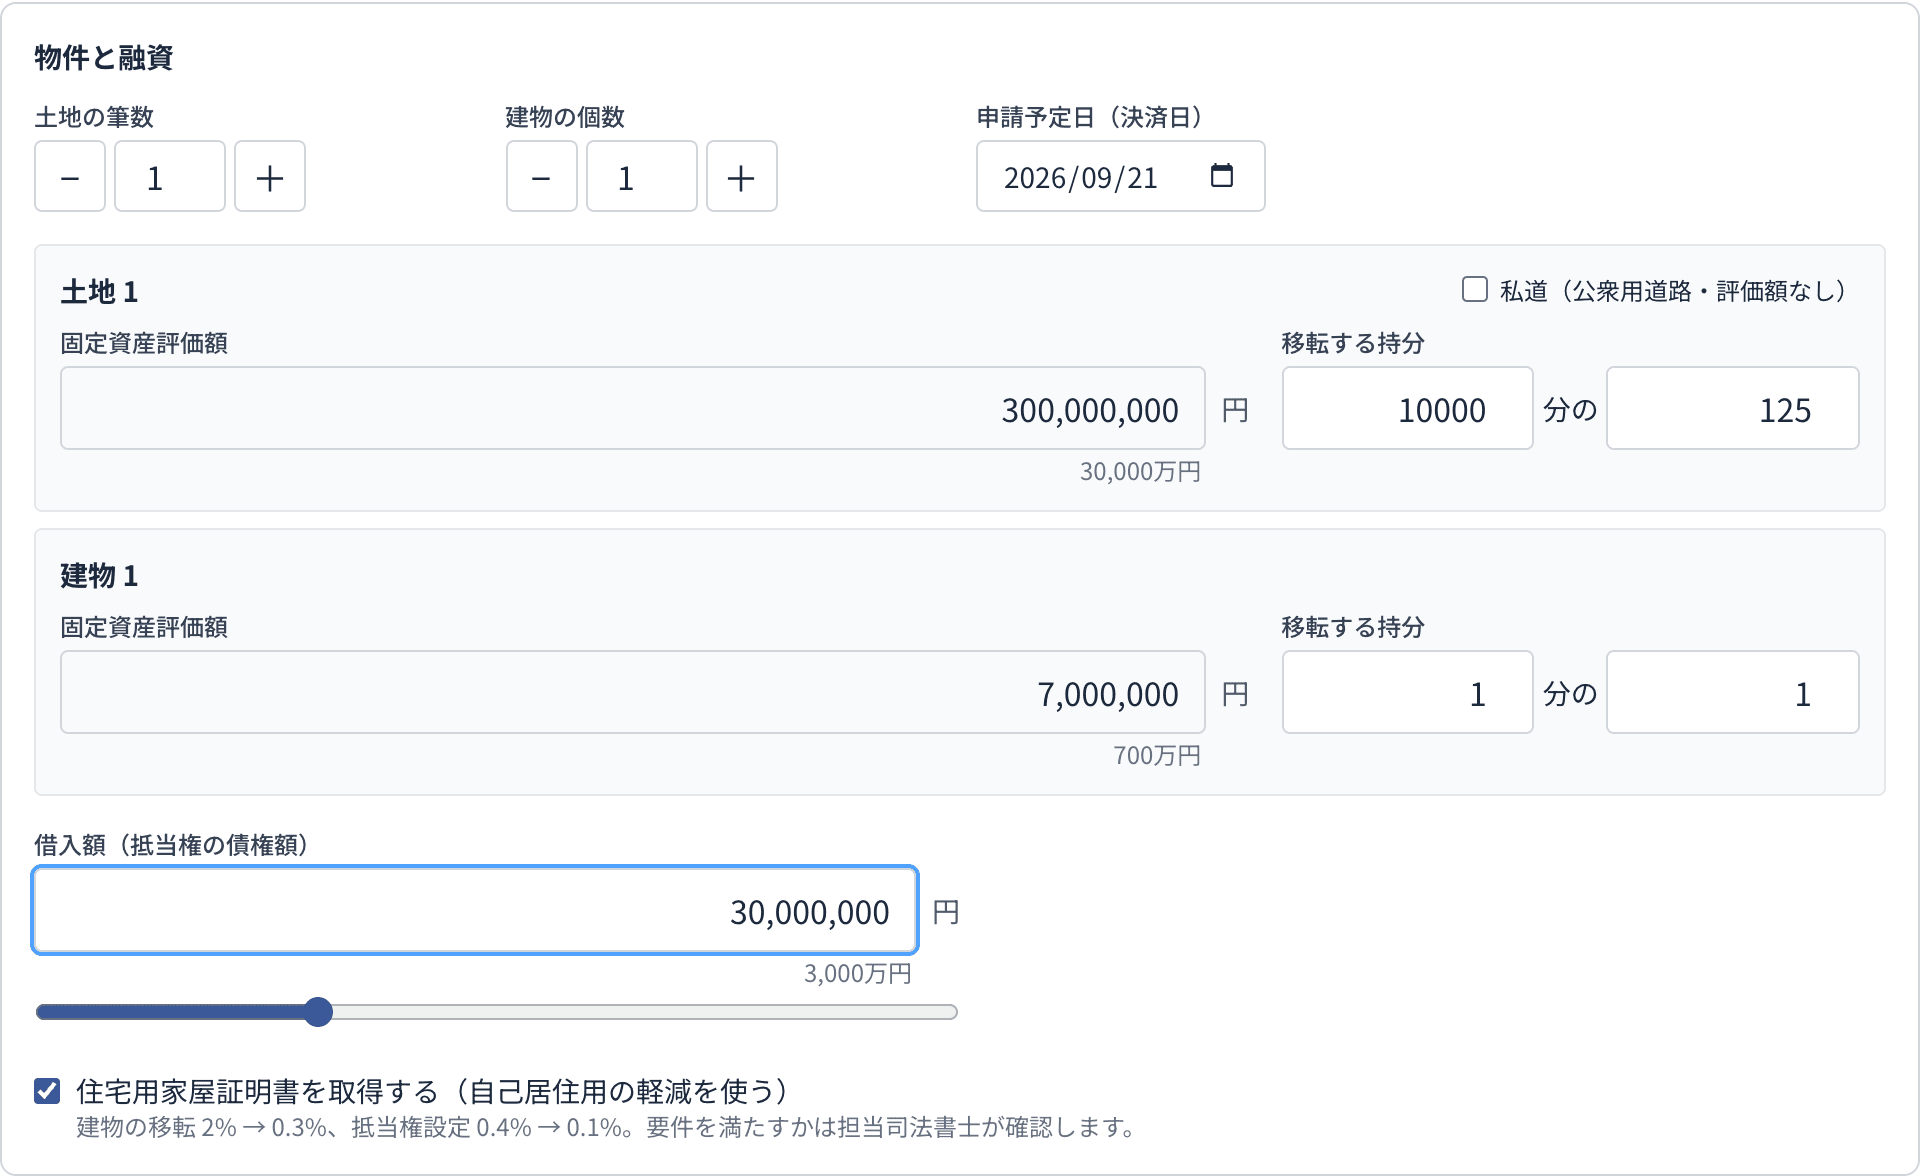The image size is (1920, 1176).
Task: Increase the 建物の個数 count
Action: [742, 176]
